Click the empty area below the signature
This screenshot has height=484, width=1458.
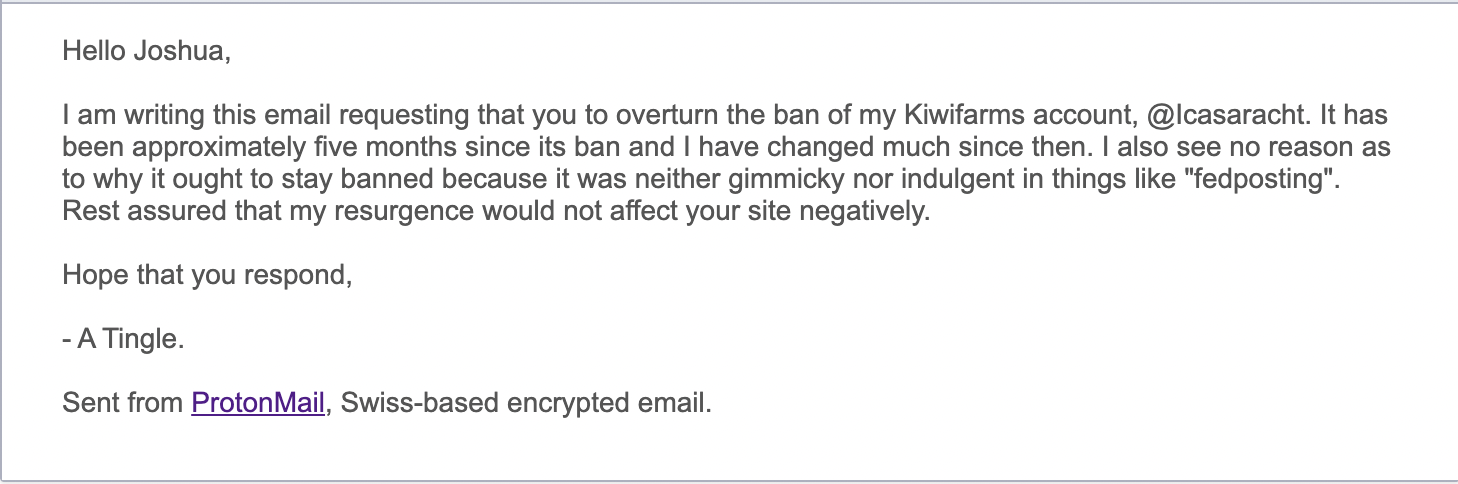[729, 450]
